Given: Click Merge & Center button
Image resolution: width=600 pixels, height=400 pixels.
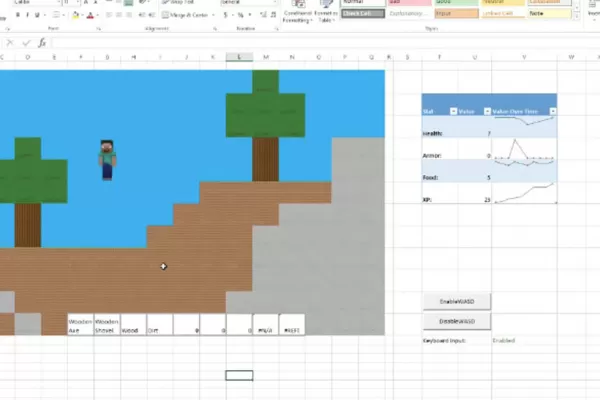Looking at the screenshot, I should click(x=185, y=15).
